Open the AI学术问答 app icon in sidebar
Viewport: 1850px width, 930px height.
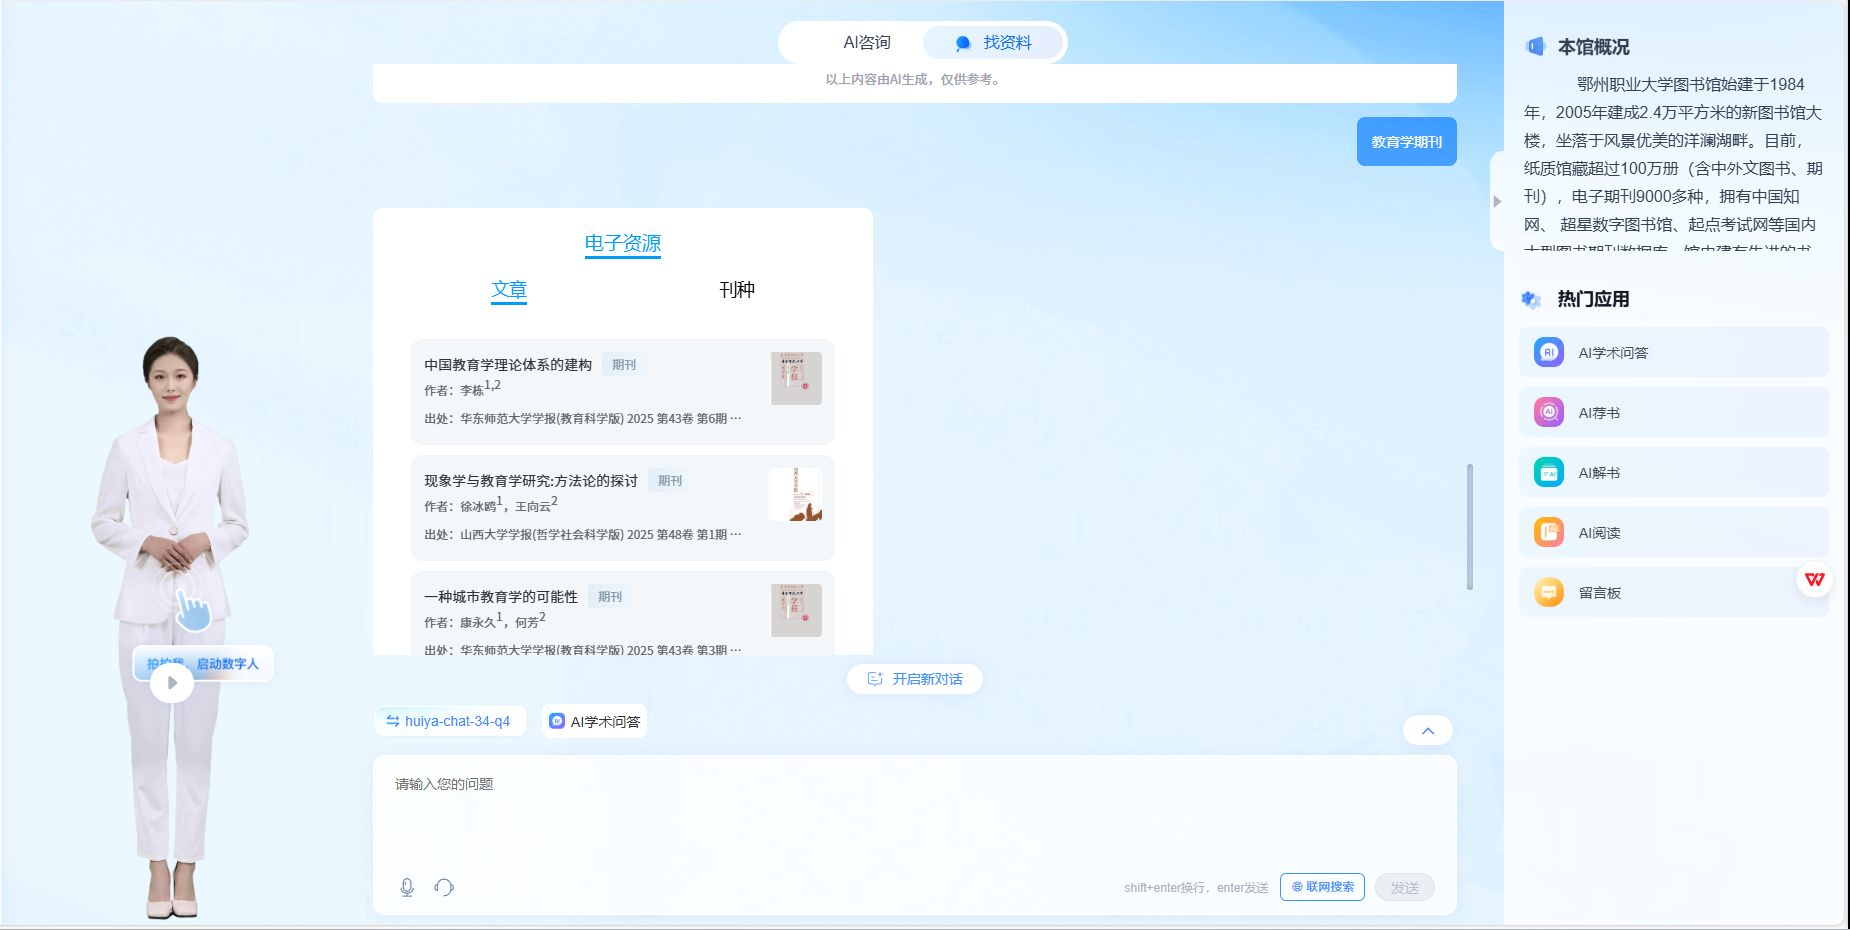[1549, 353]
